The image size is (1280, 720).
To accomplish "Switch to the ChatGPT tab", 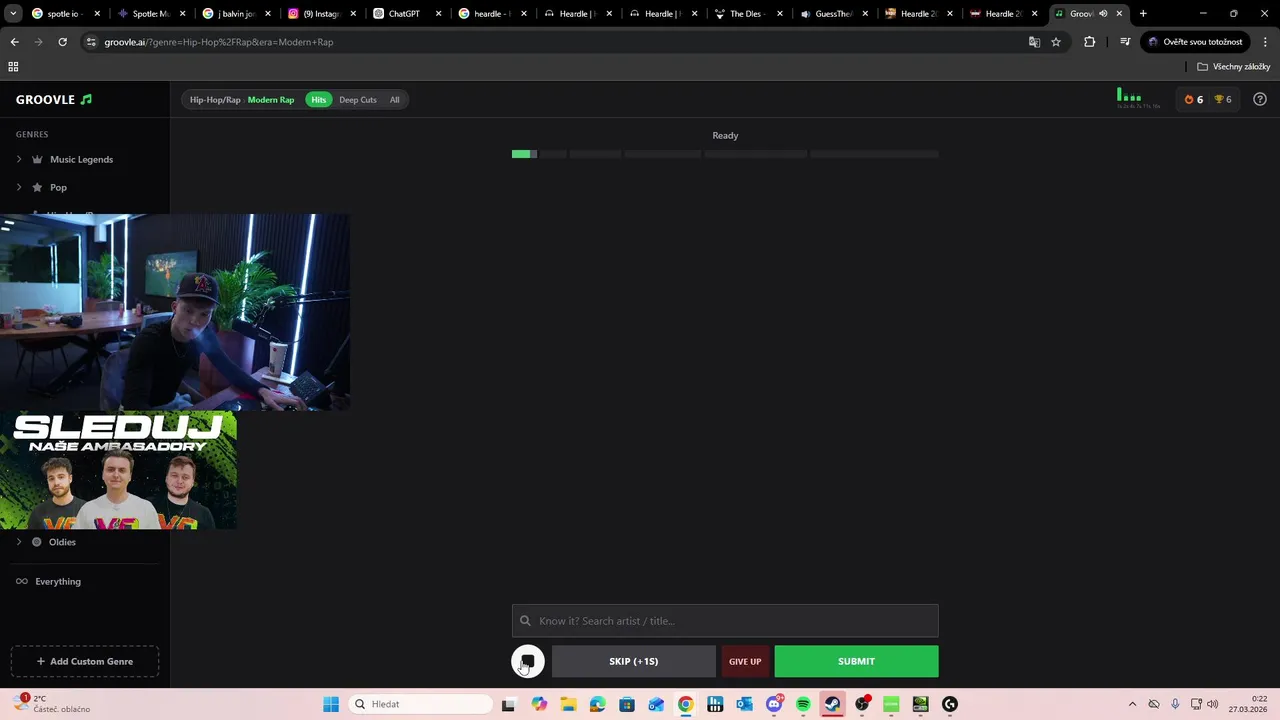I will coord(407,14).
